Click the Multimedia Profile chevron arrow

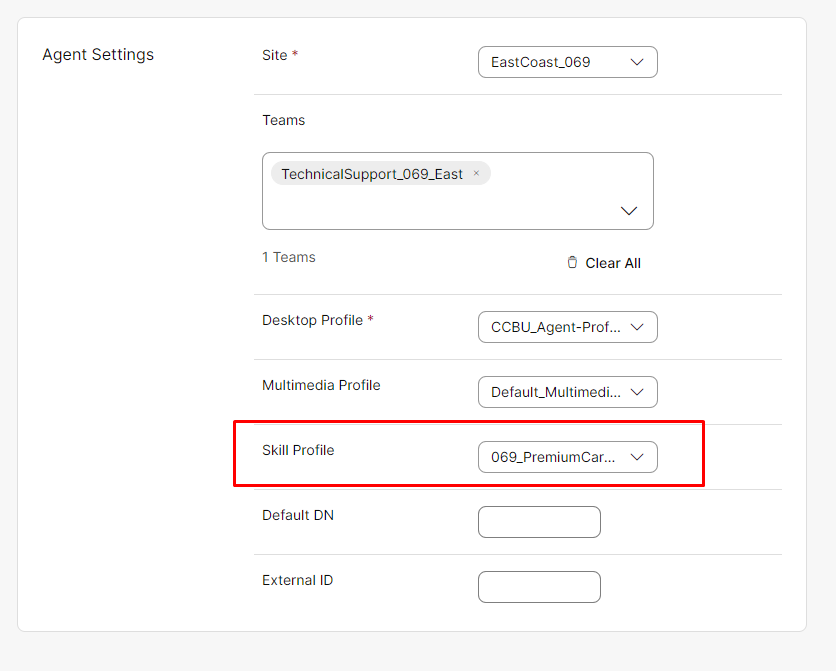[637, 392]
